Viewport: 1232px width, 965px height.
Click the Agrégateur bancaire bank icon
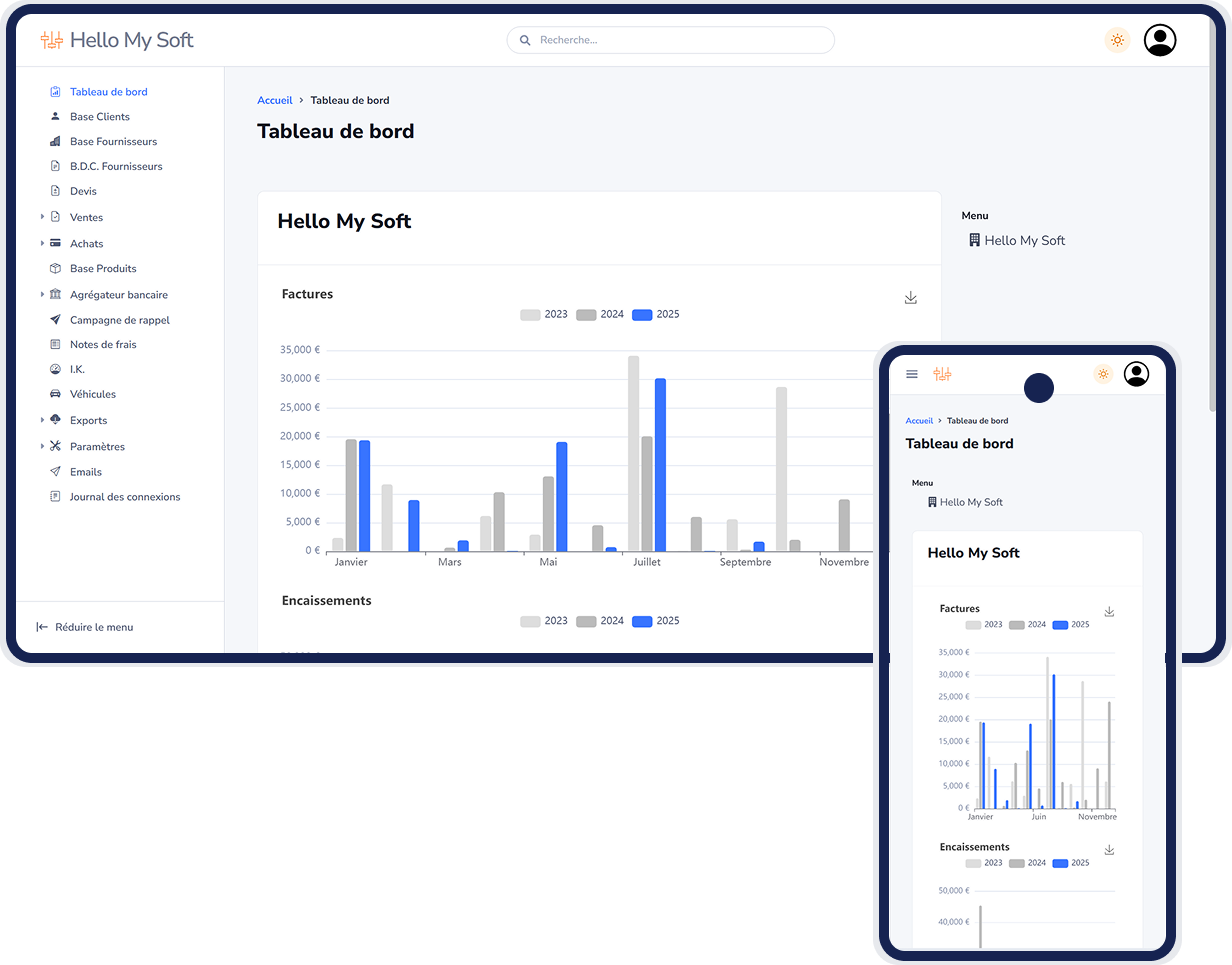[x=56, y=295]
